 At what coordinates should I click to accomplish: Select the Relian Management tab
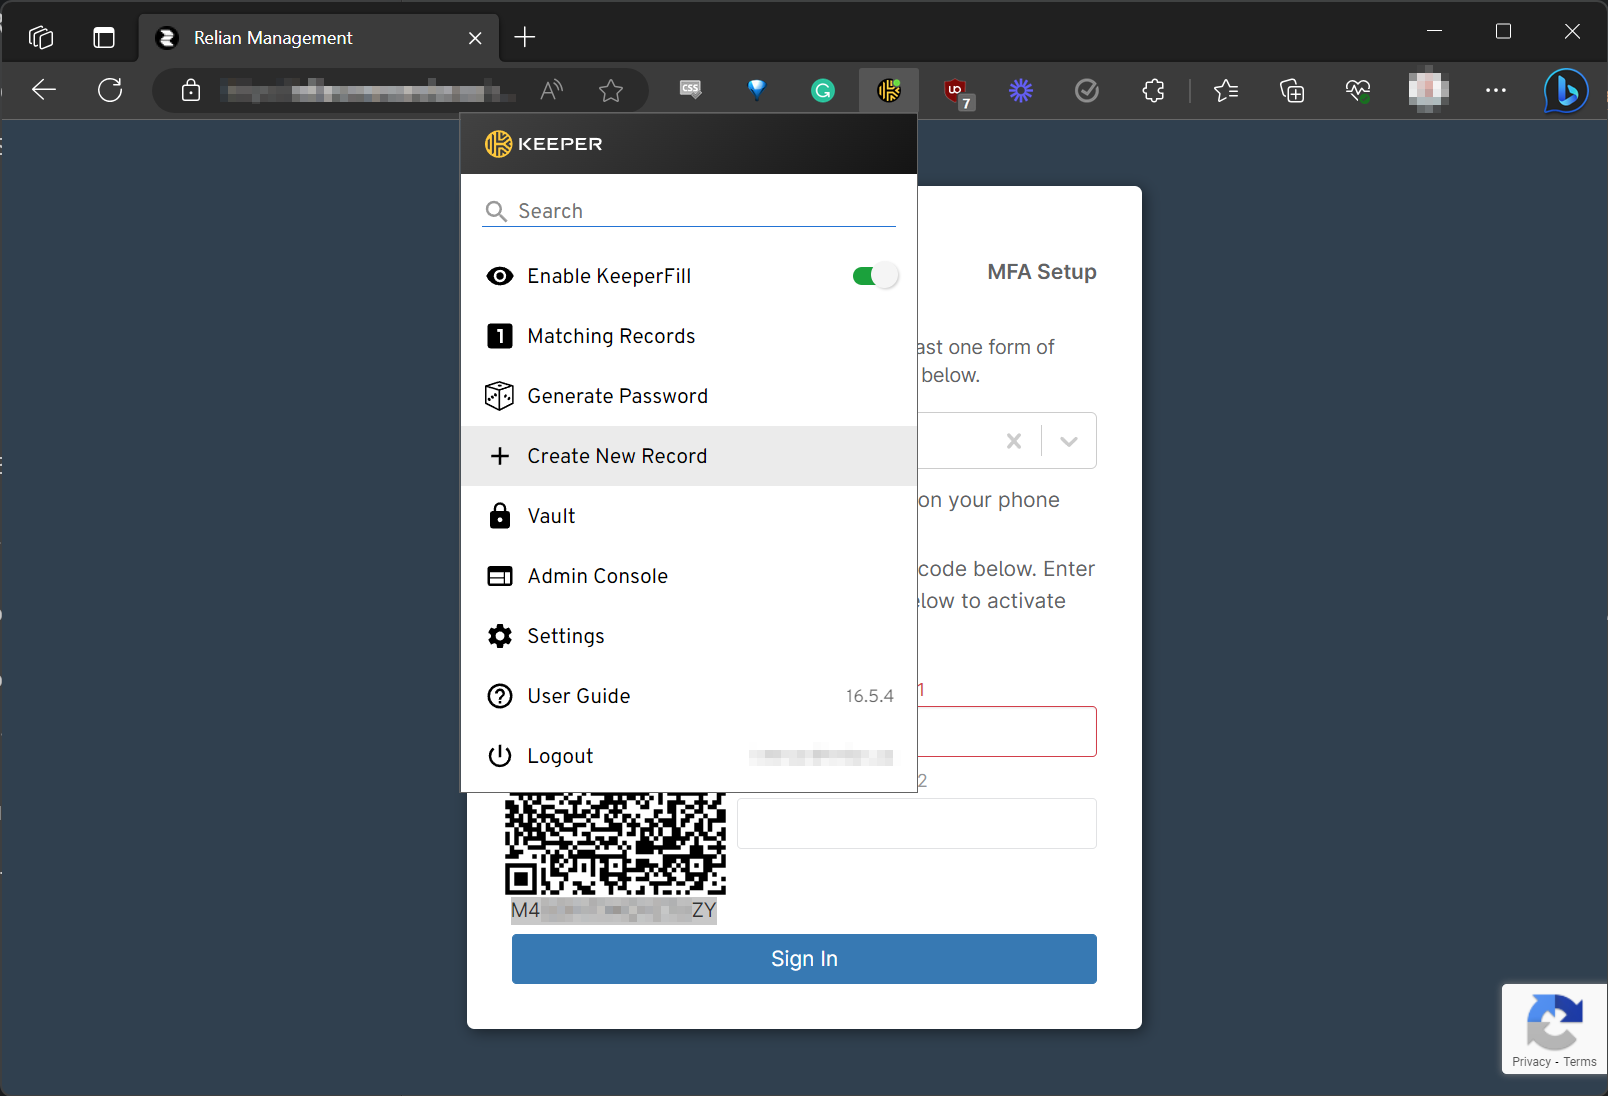coord(318,38)
